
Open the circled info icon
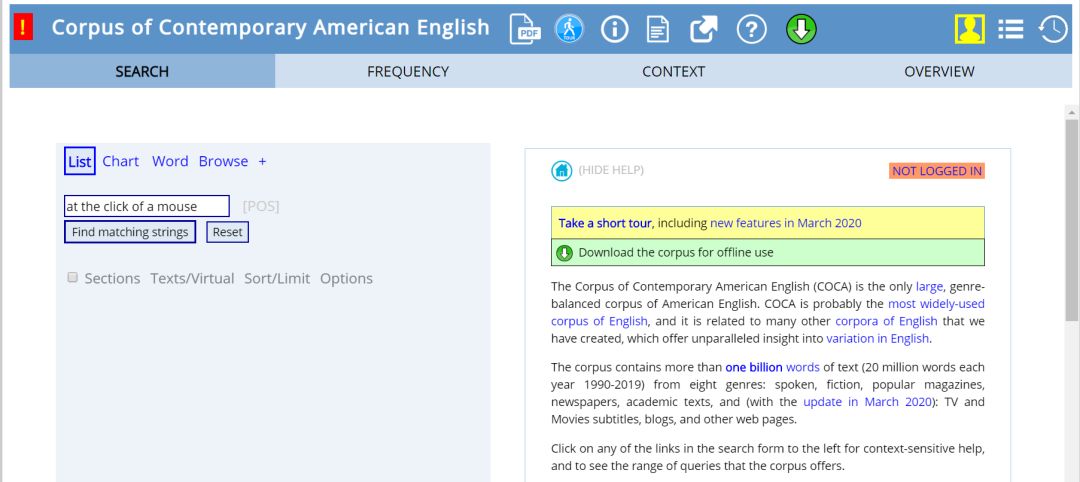(x=614, y=29)
